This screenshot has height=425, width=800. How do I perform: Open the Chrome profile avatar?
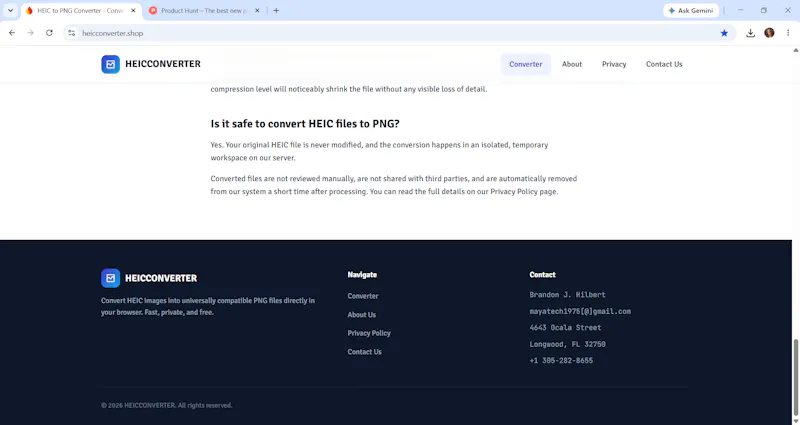click(769, 33)
